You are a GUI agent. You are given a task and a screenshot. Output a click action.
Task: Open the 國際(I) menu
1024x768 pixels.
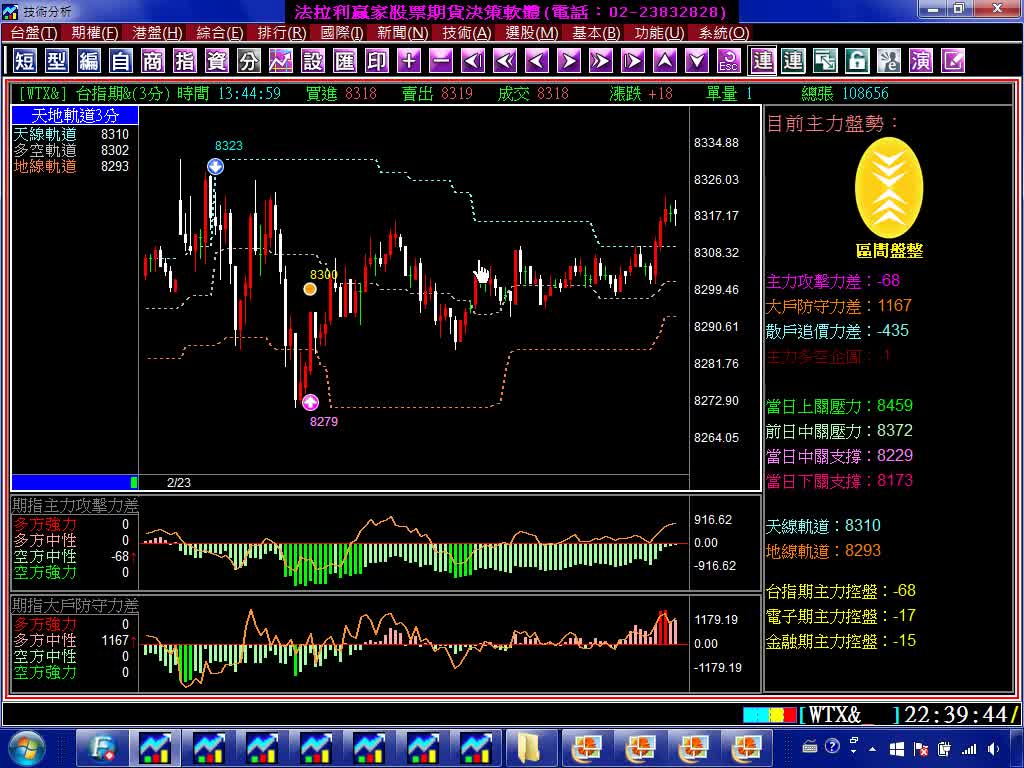pyautogui.click(x=342, y=33)
